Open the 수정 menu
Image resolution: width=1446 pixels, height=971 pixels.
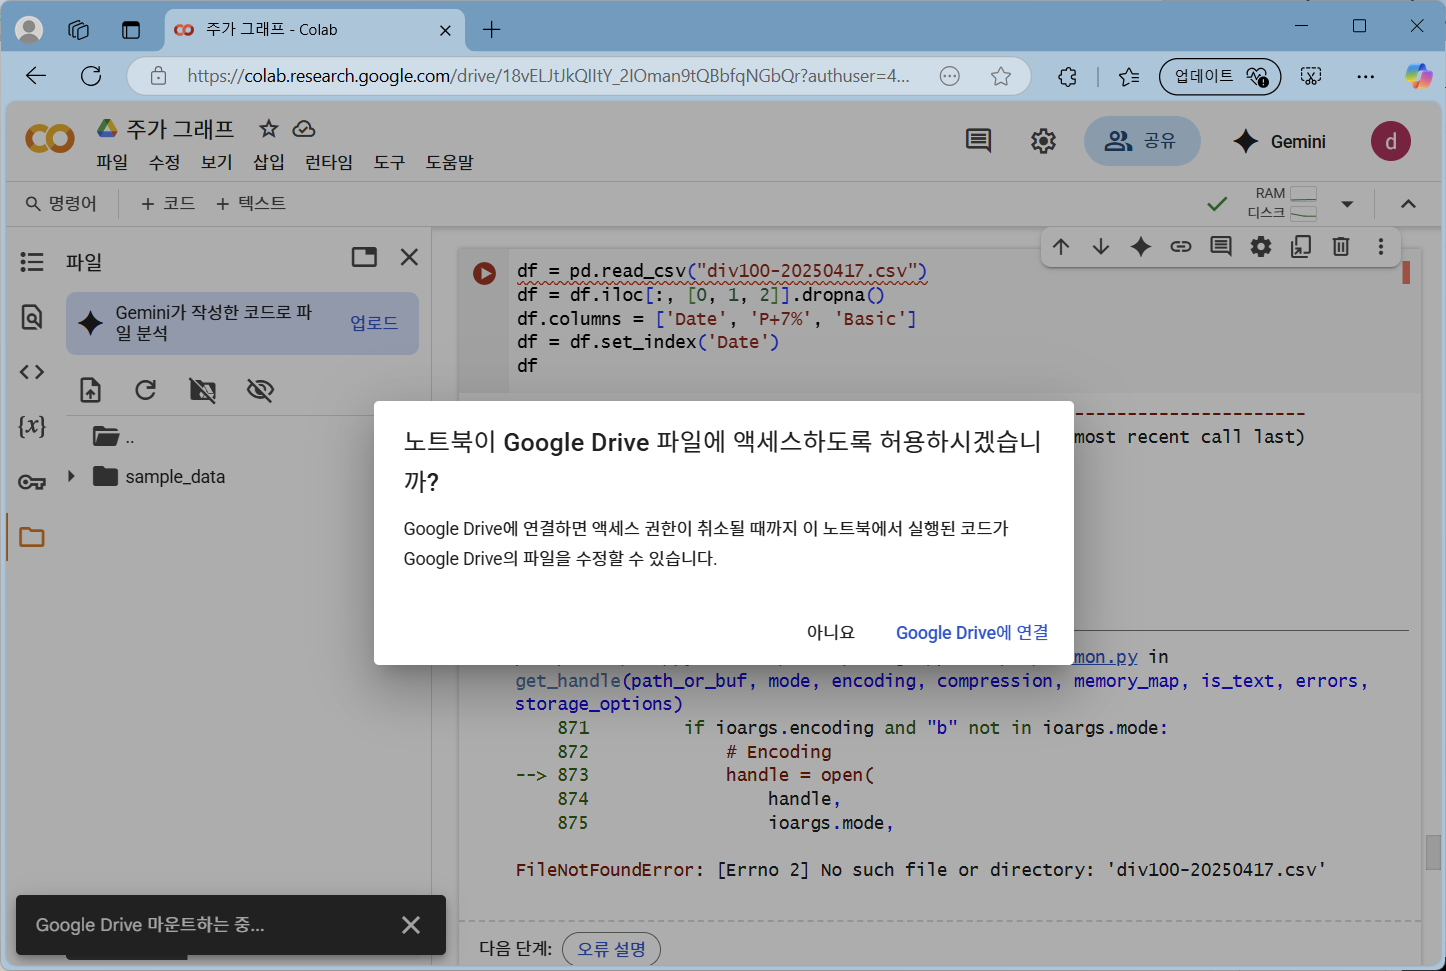coord(164,162)
